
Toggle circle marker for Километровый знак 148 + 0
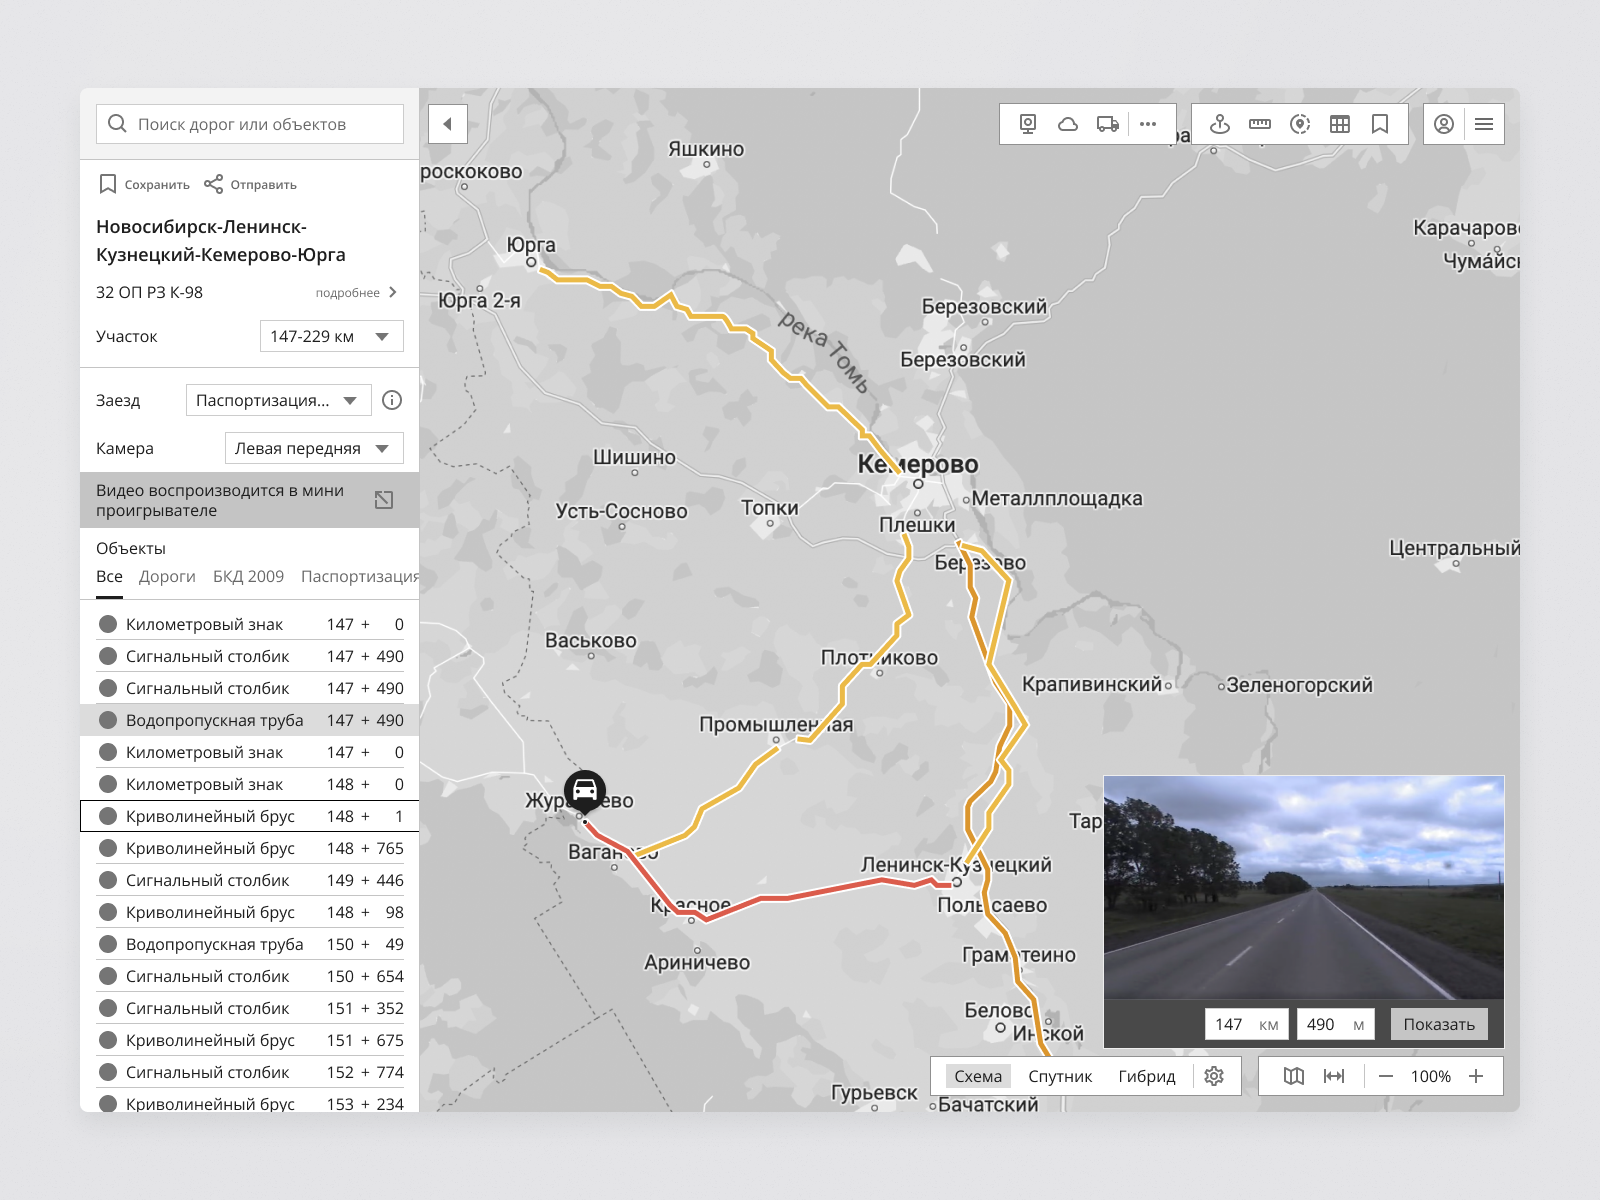(108, 784)
